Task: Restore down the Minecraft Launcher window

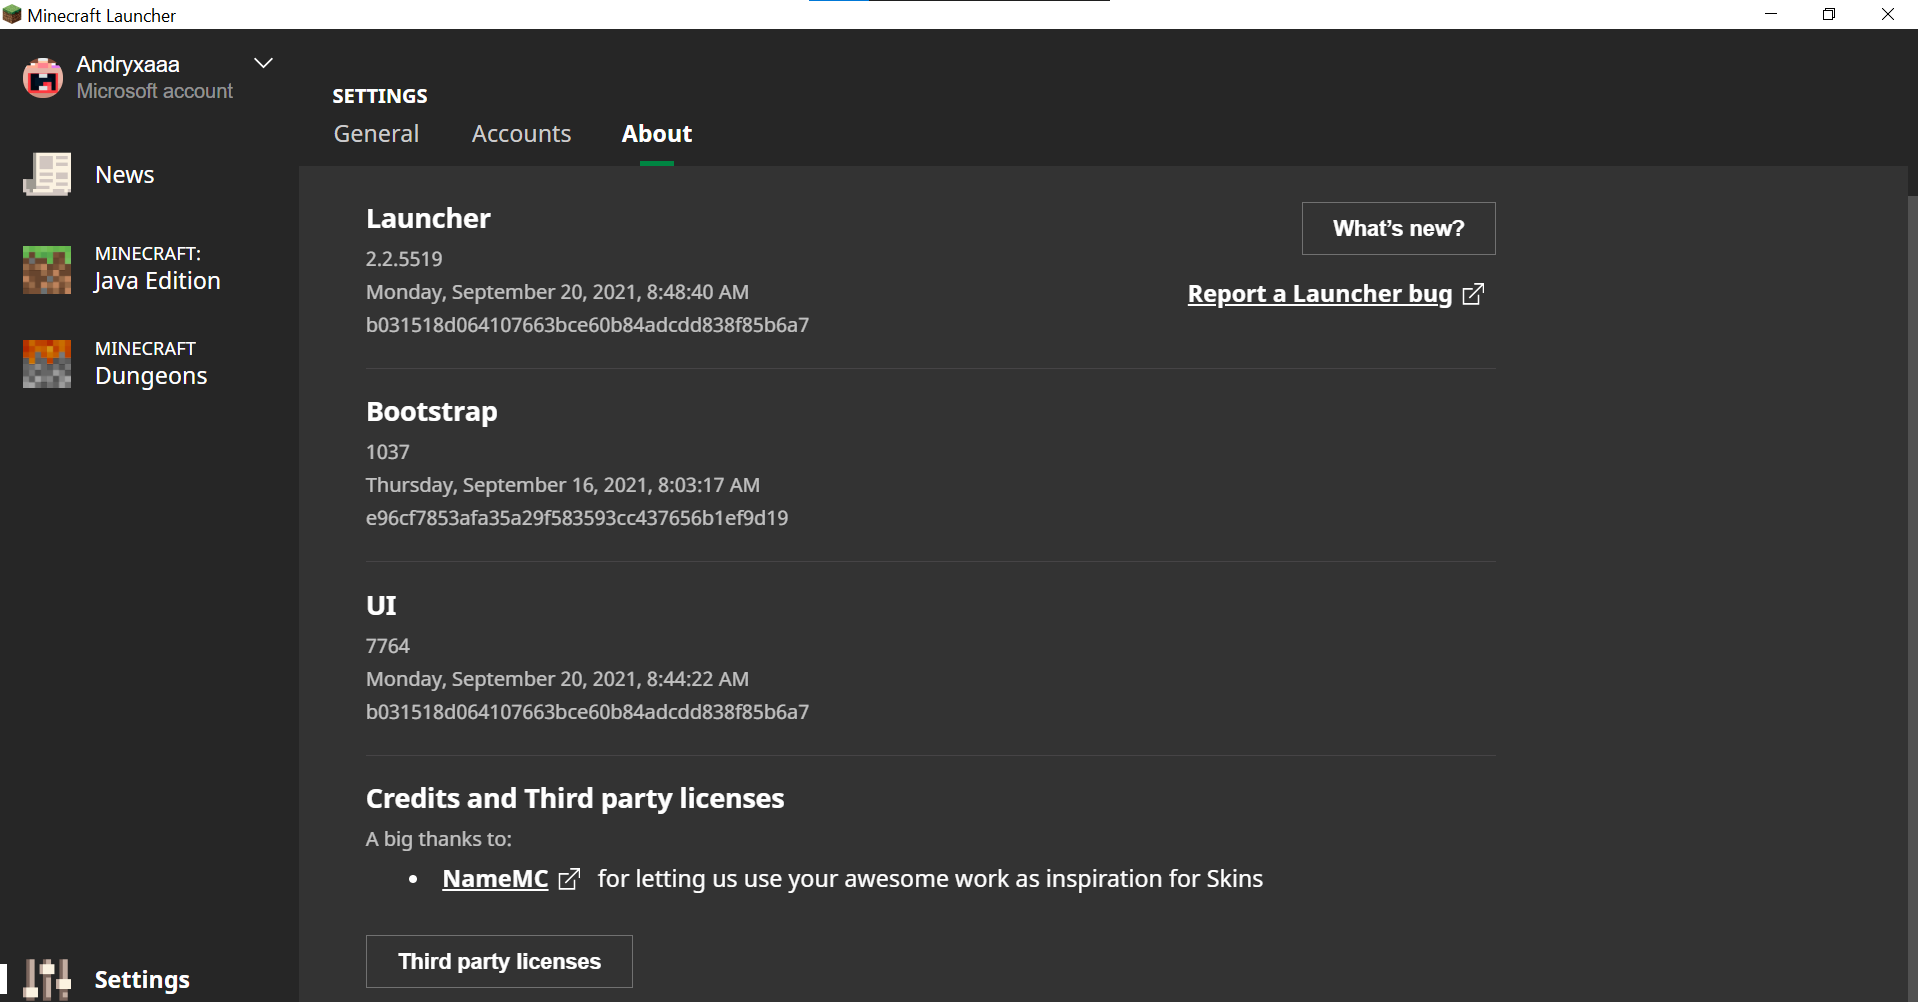Action: pyautogui.click(x=1829, y=14)
